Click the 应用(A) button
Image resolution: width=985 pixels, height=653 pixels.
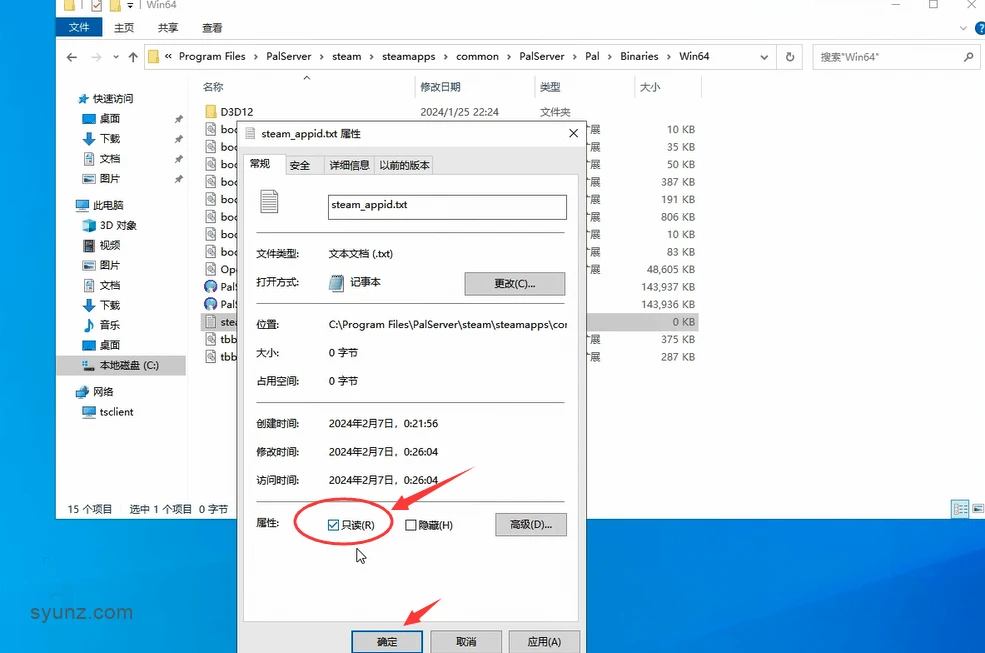tap(544, 642)
